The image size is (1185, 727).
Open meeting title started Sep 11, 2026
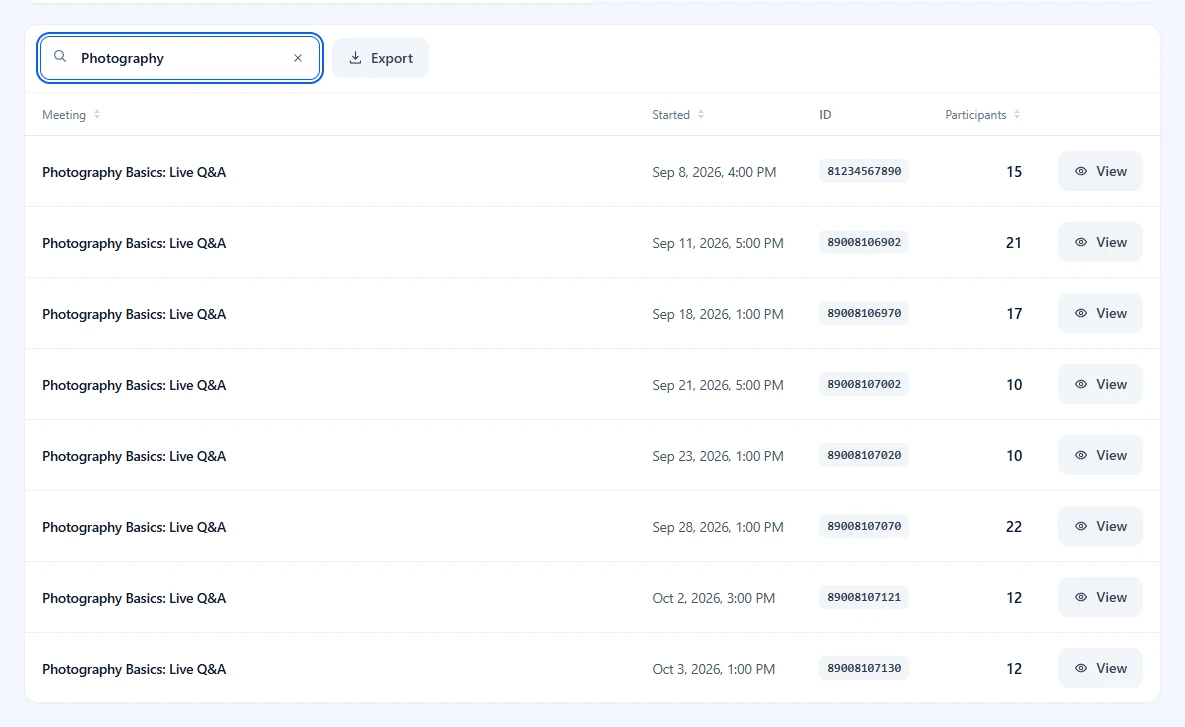134,243
